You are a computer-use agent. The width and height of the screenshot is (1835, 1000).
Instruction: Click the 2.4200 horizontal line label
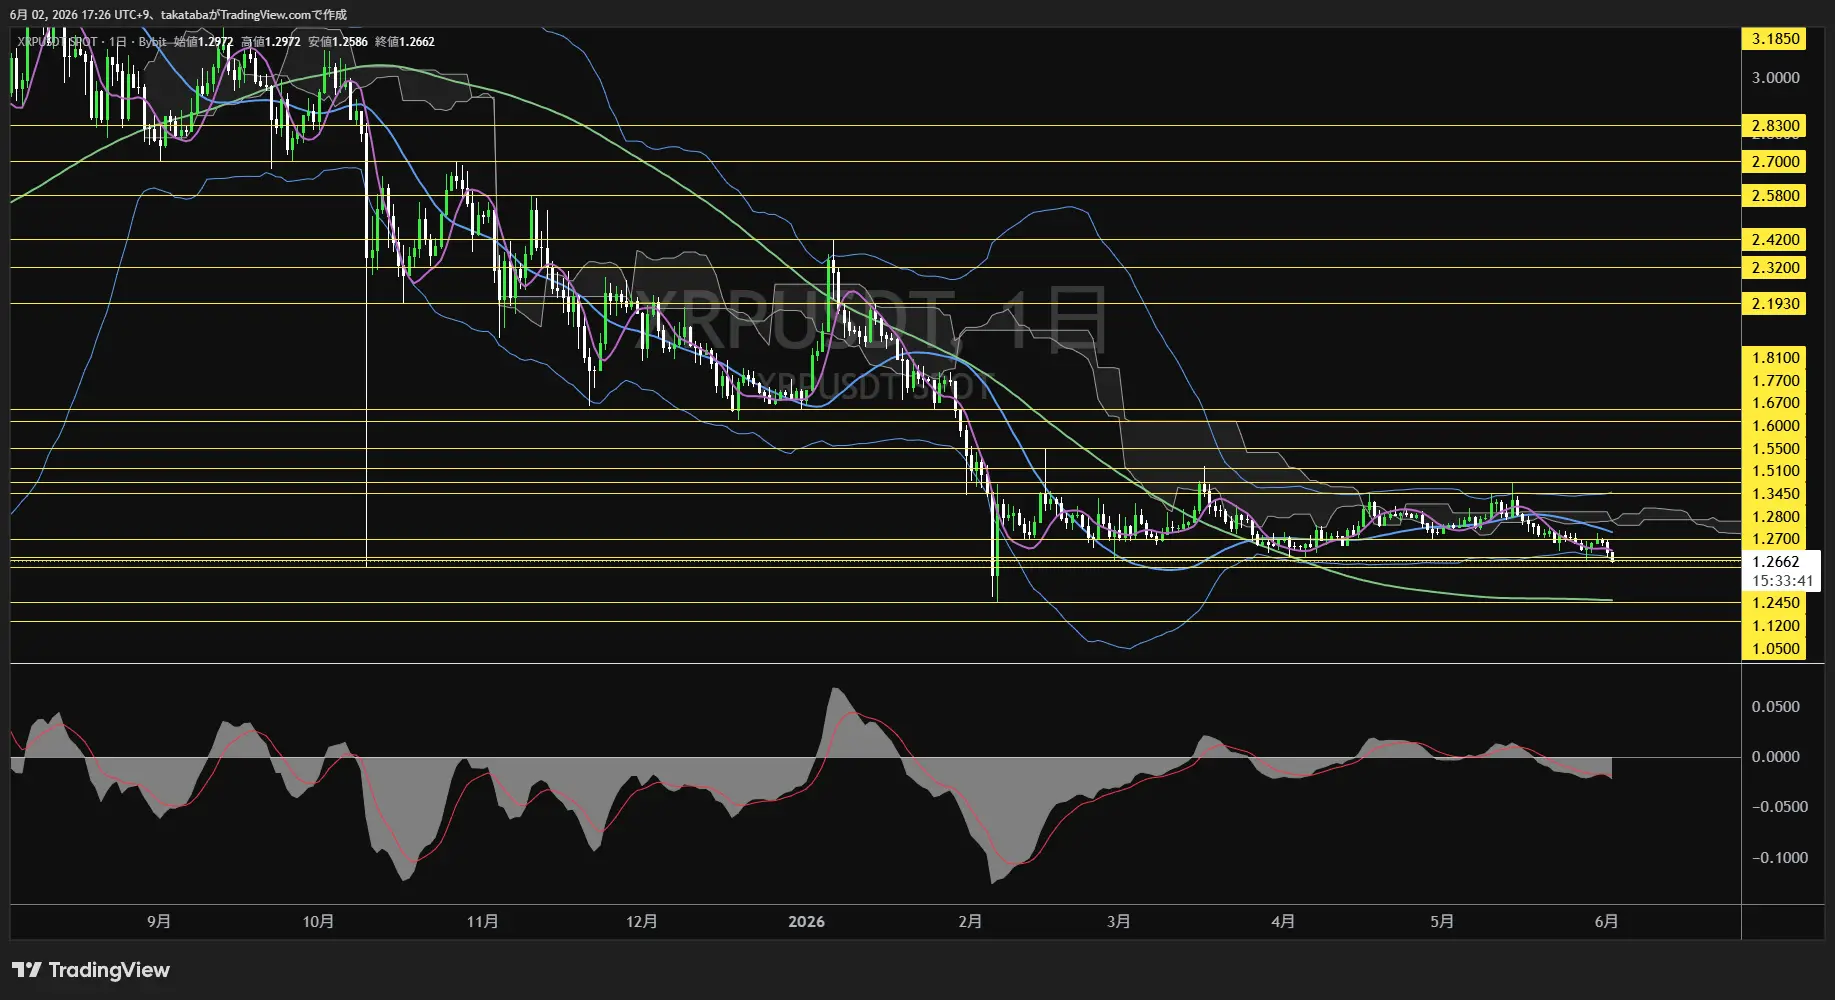(x=1775, y=240)
